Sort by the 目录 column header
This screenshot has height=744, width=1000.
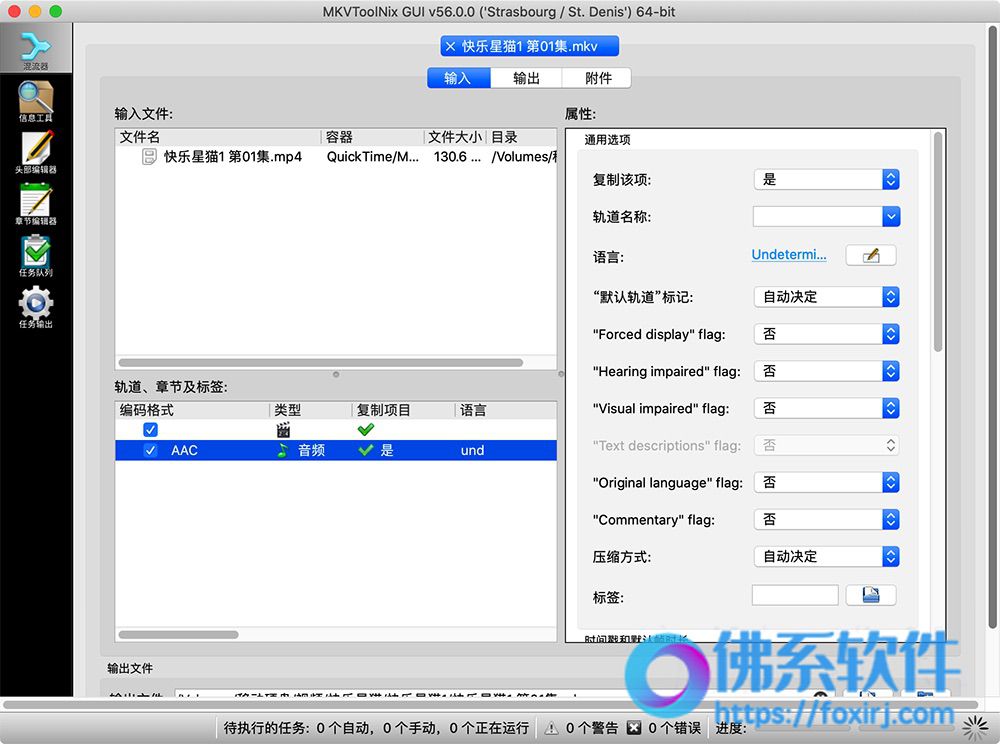(x=522, y=137)
